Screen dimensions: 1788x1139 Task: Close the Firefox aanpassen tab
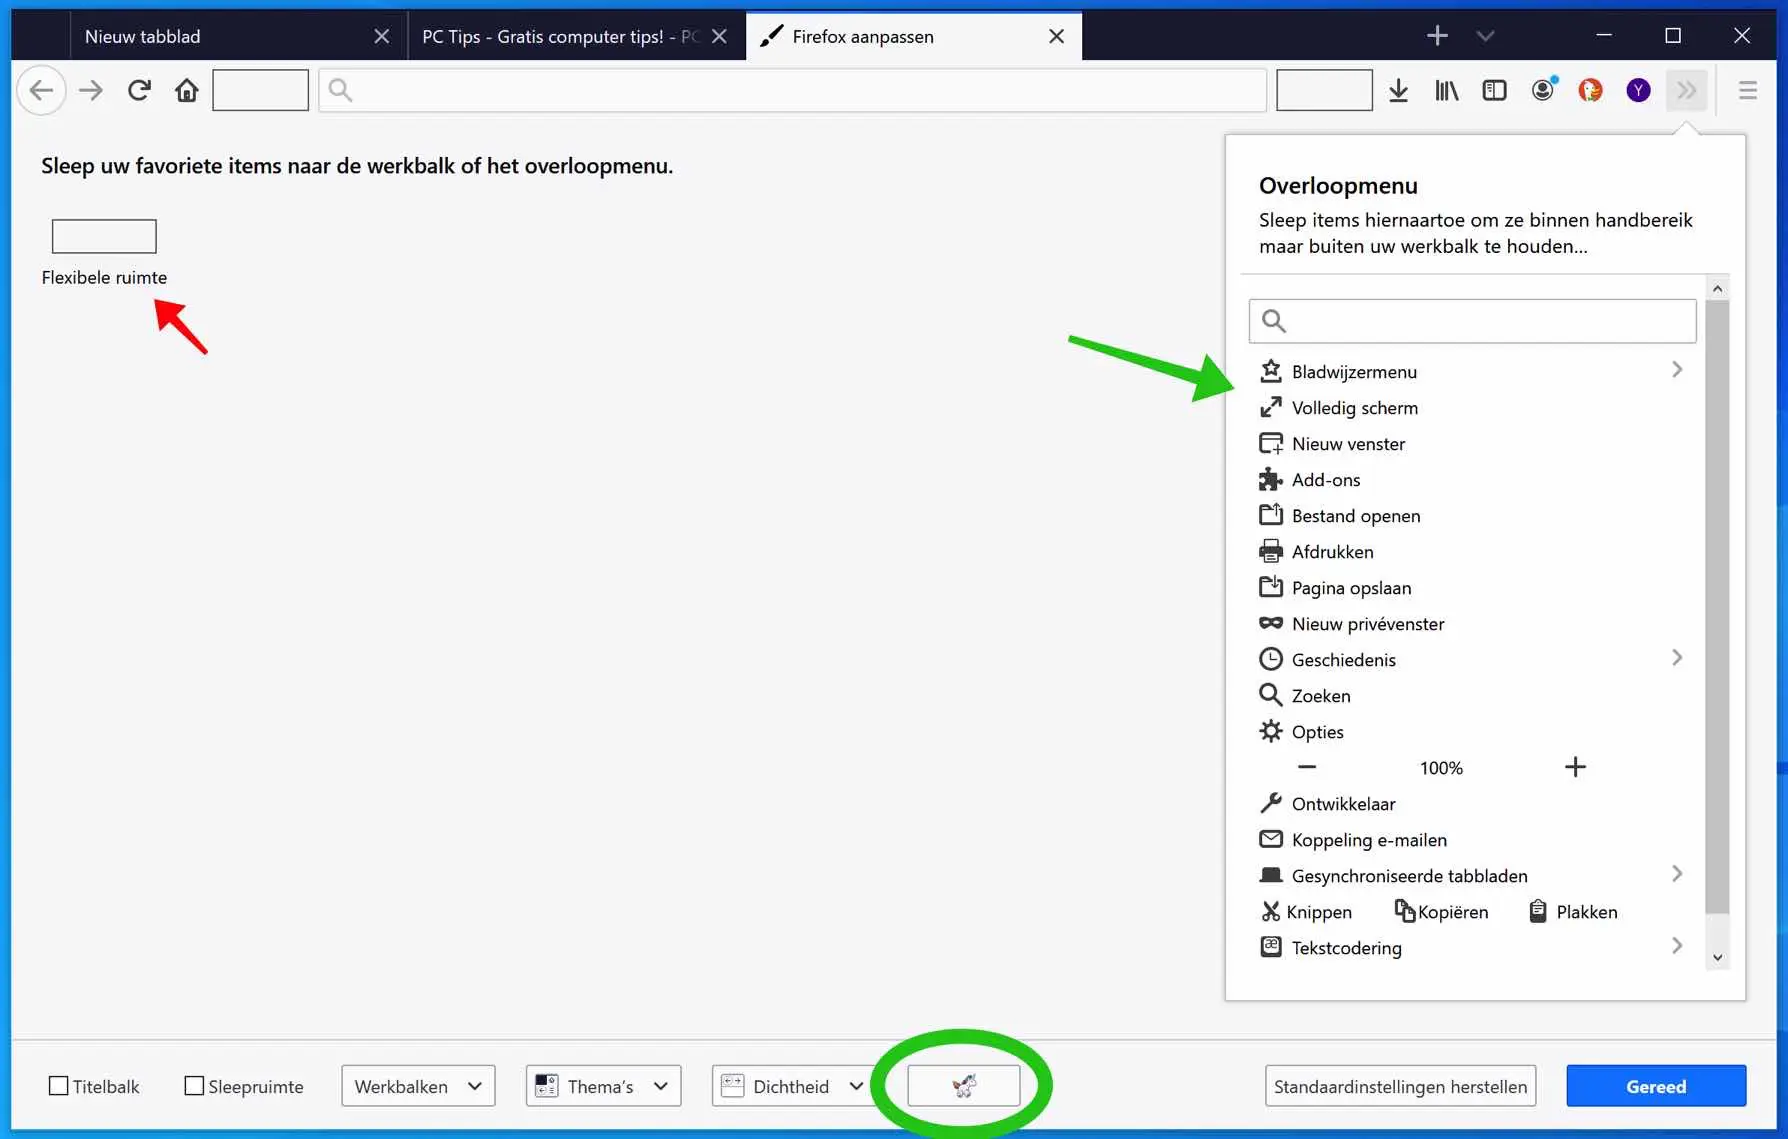(1056, 36)
